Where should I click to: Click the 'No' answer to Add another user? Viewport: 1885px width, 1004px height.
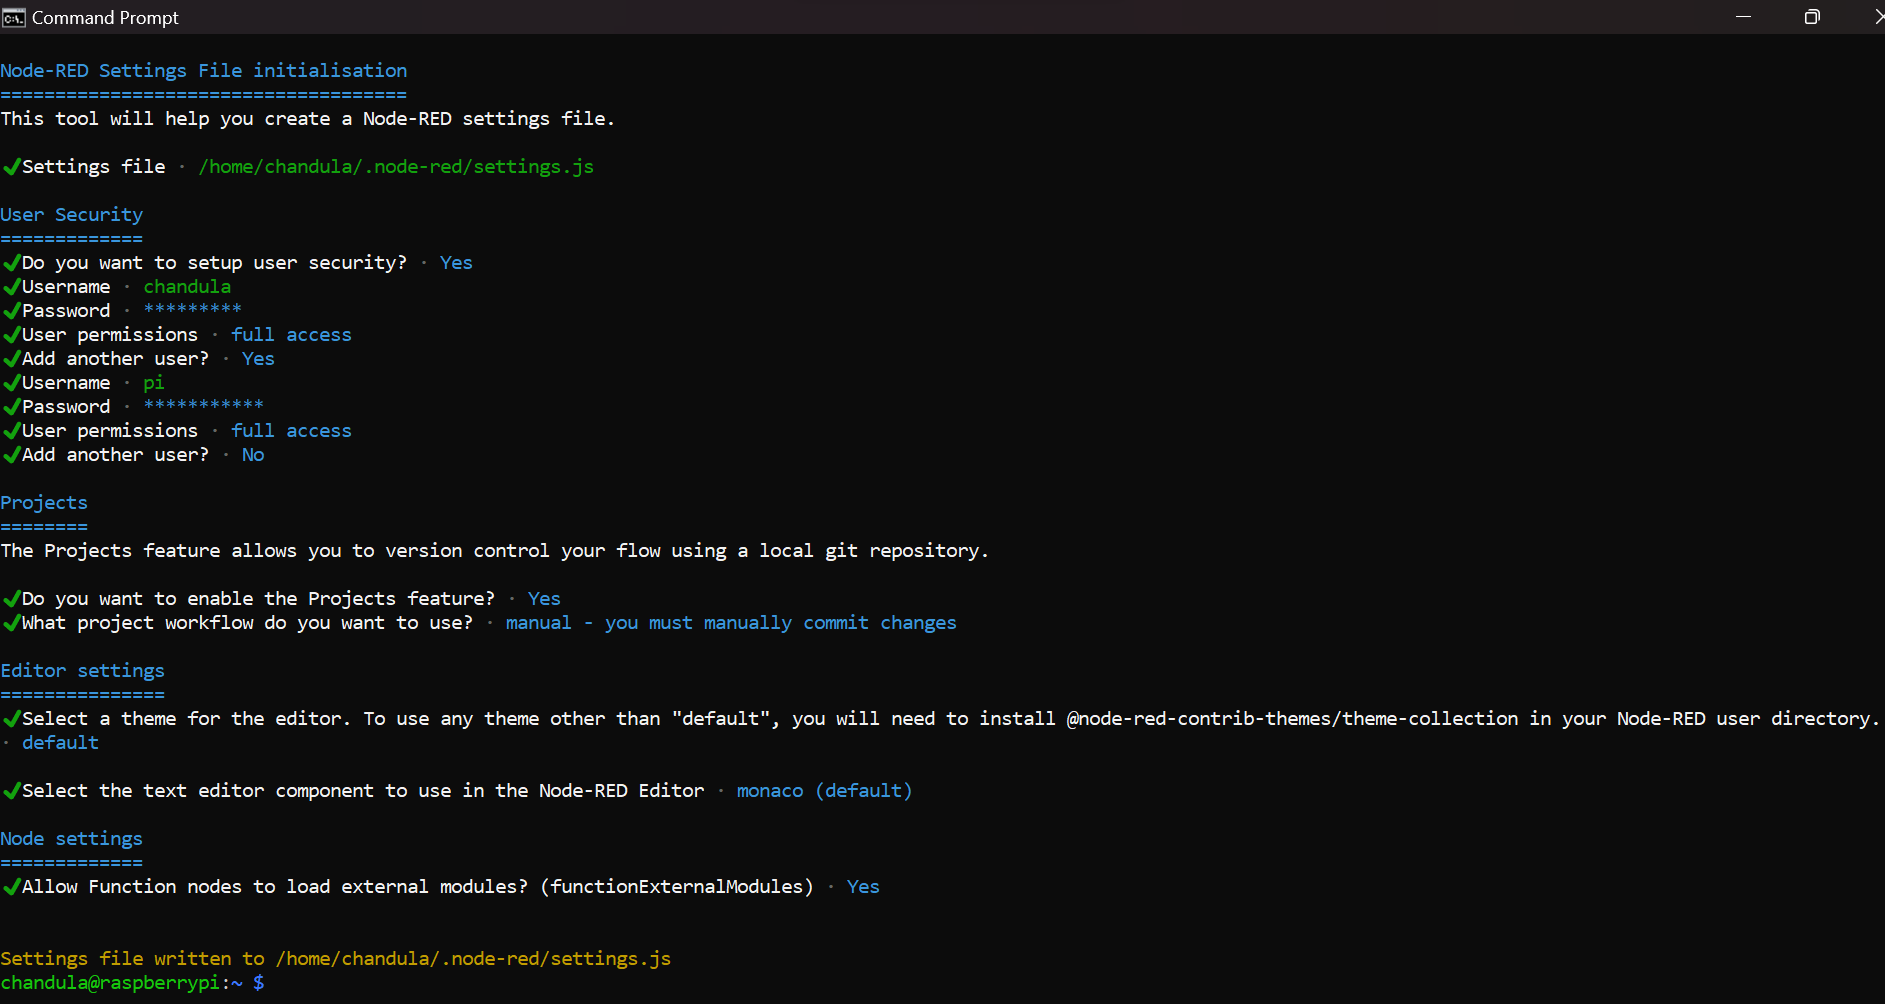click(253, 454)
